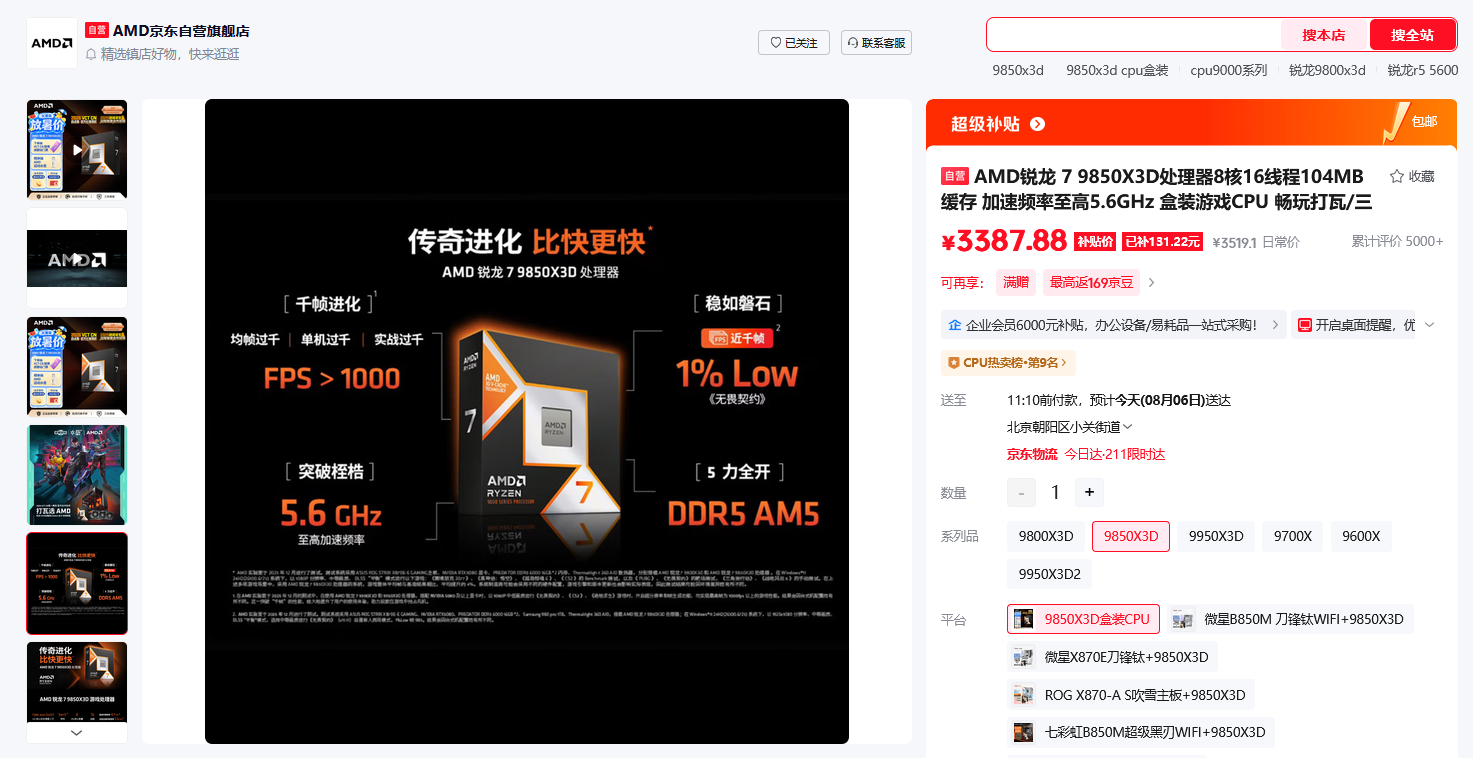
Task: Select the 9950X3D2 series option
Action: click(x=1050, y=574)
